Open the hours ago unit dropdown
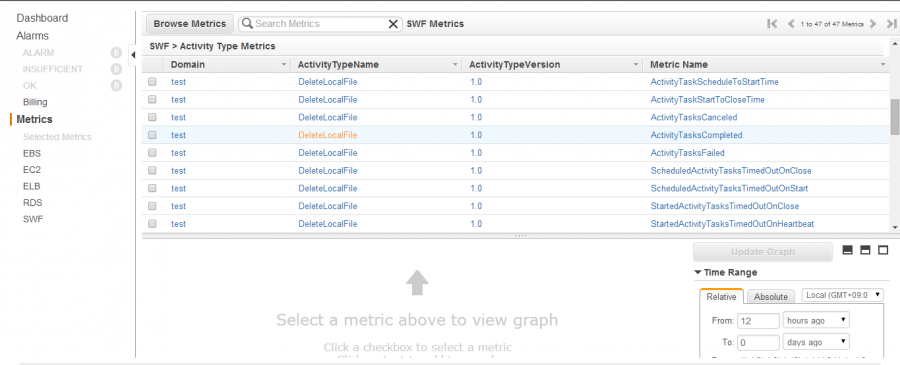Image resolution: width=900 pixels, height=365 pixels. coord(816,320)
